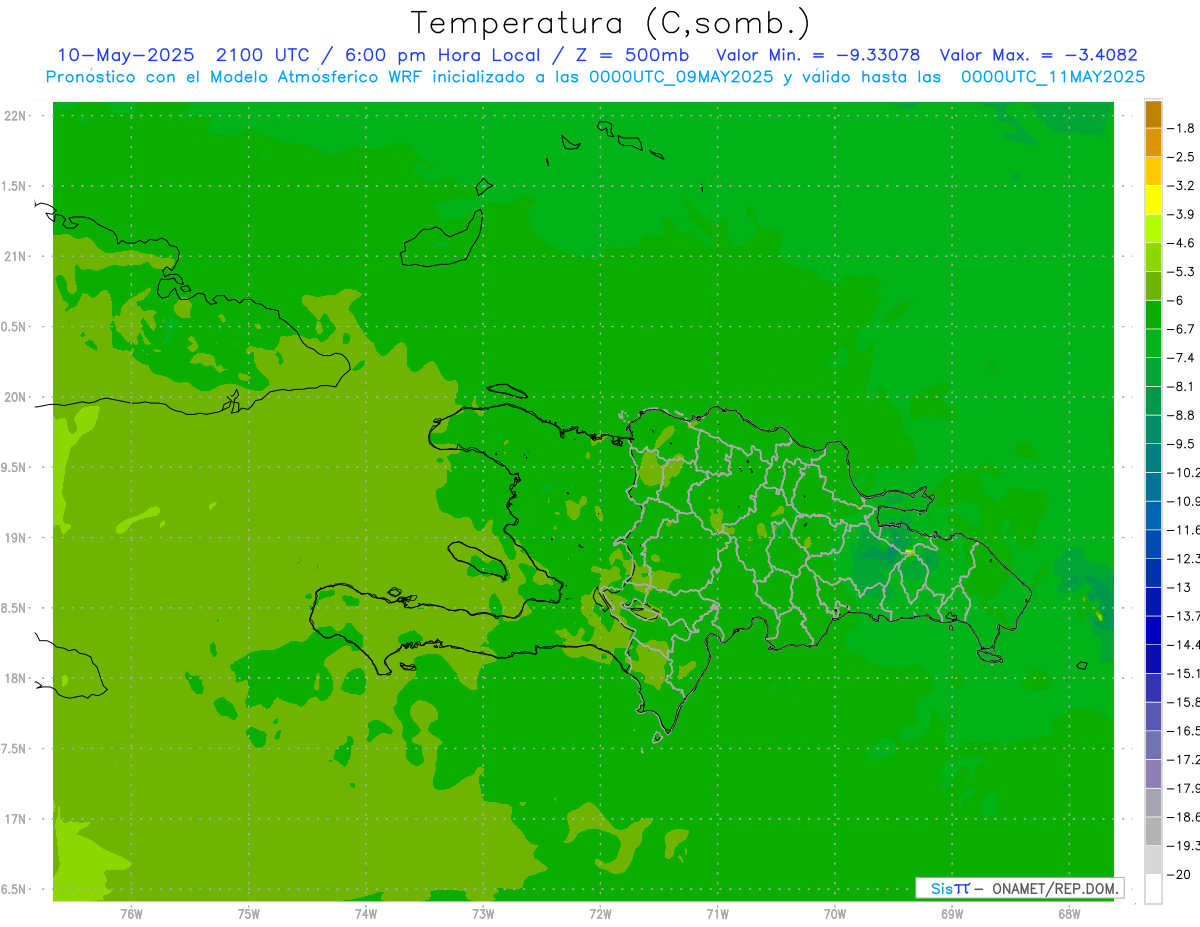The width and height of the screenshot is (1200, 927).
Task: Click the date "10-May-2025" in header
Action: tap(125, 55)
